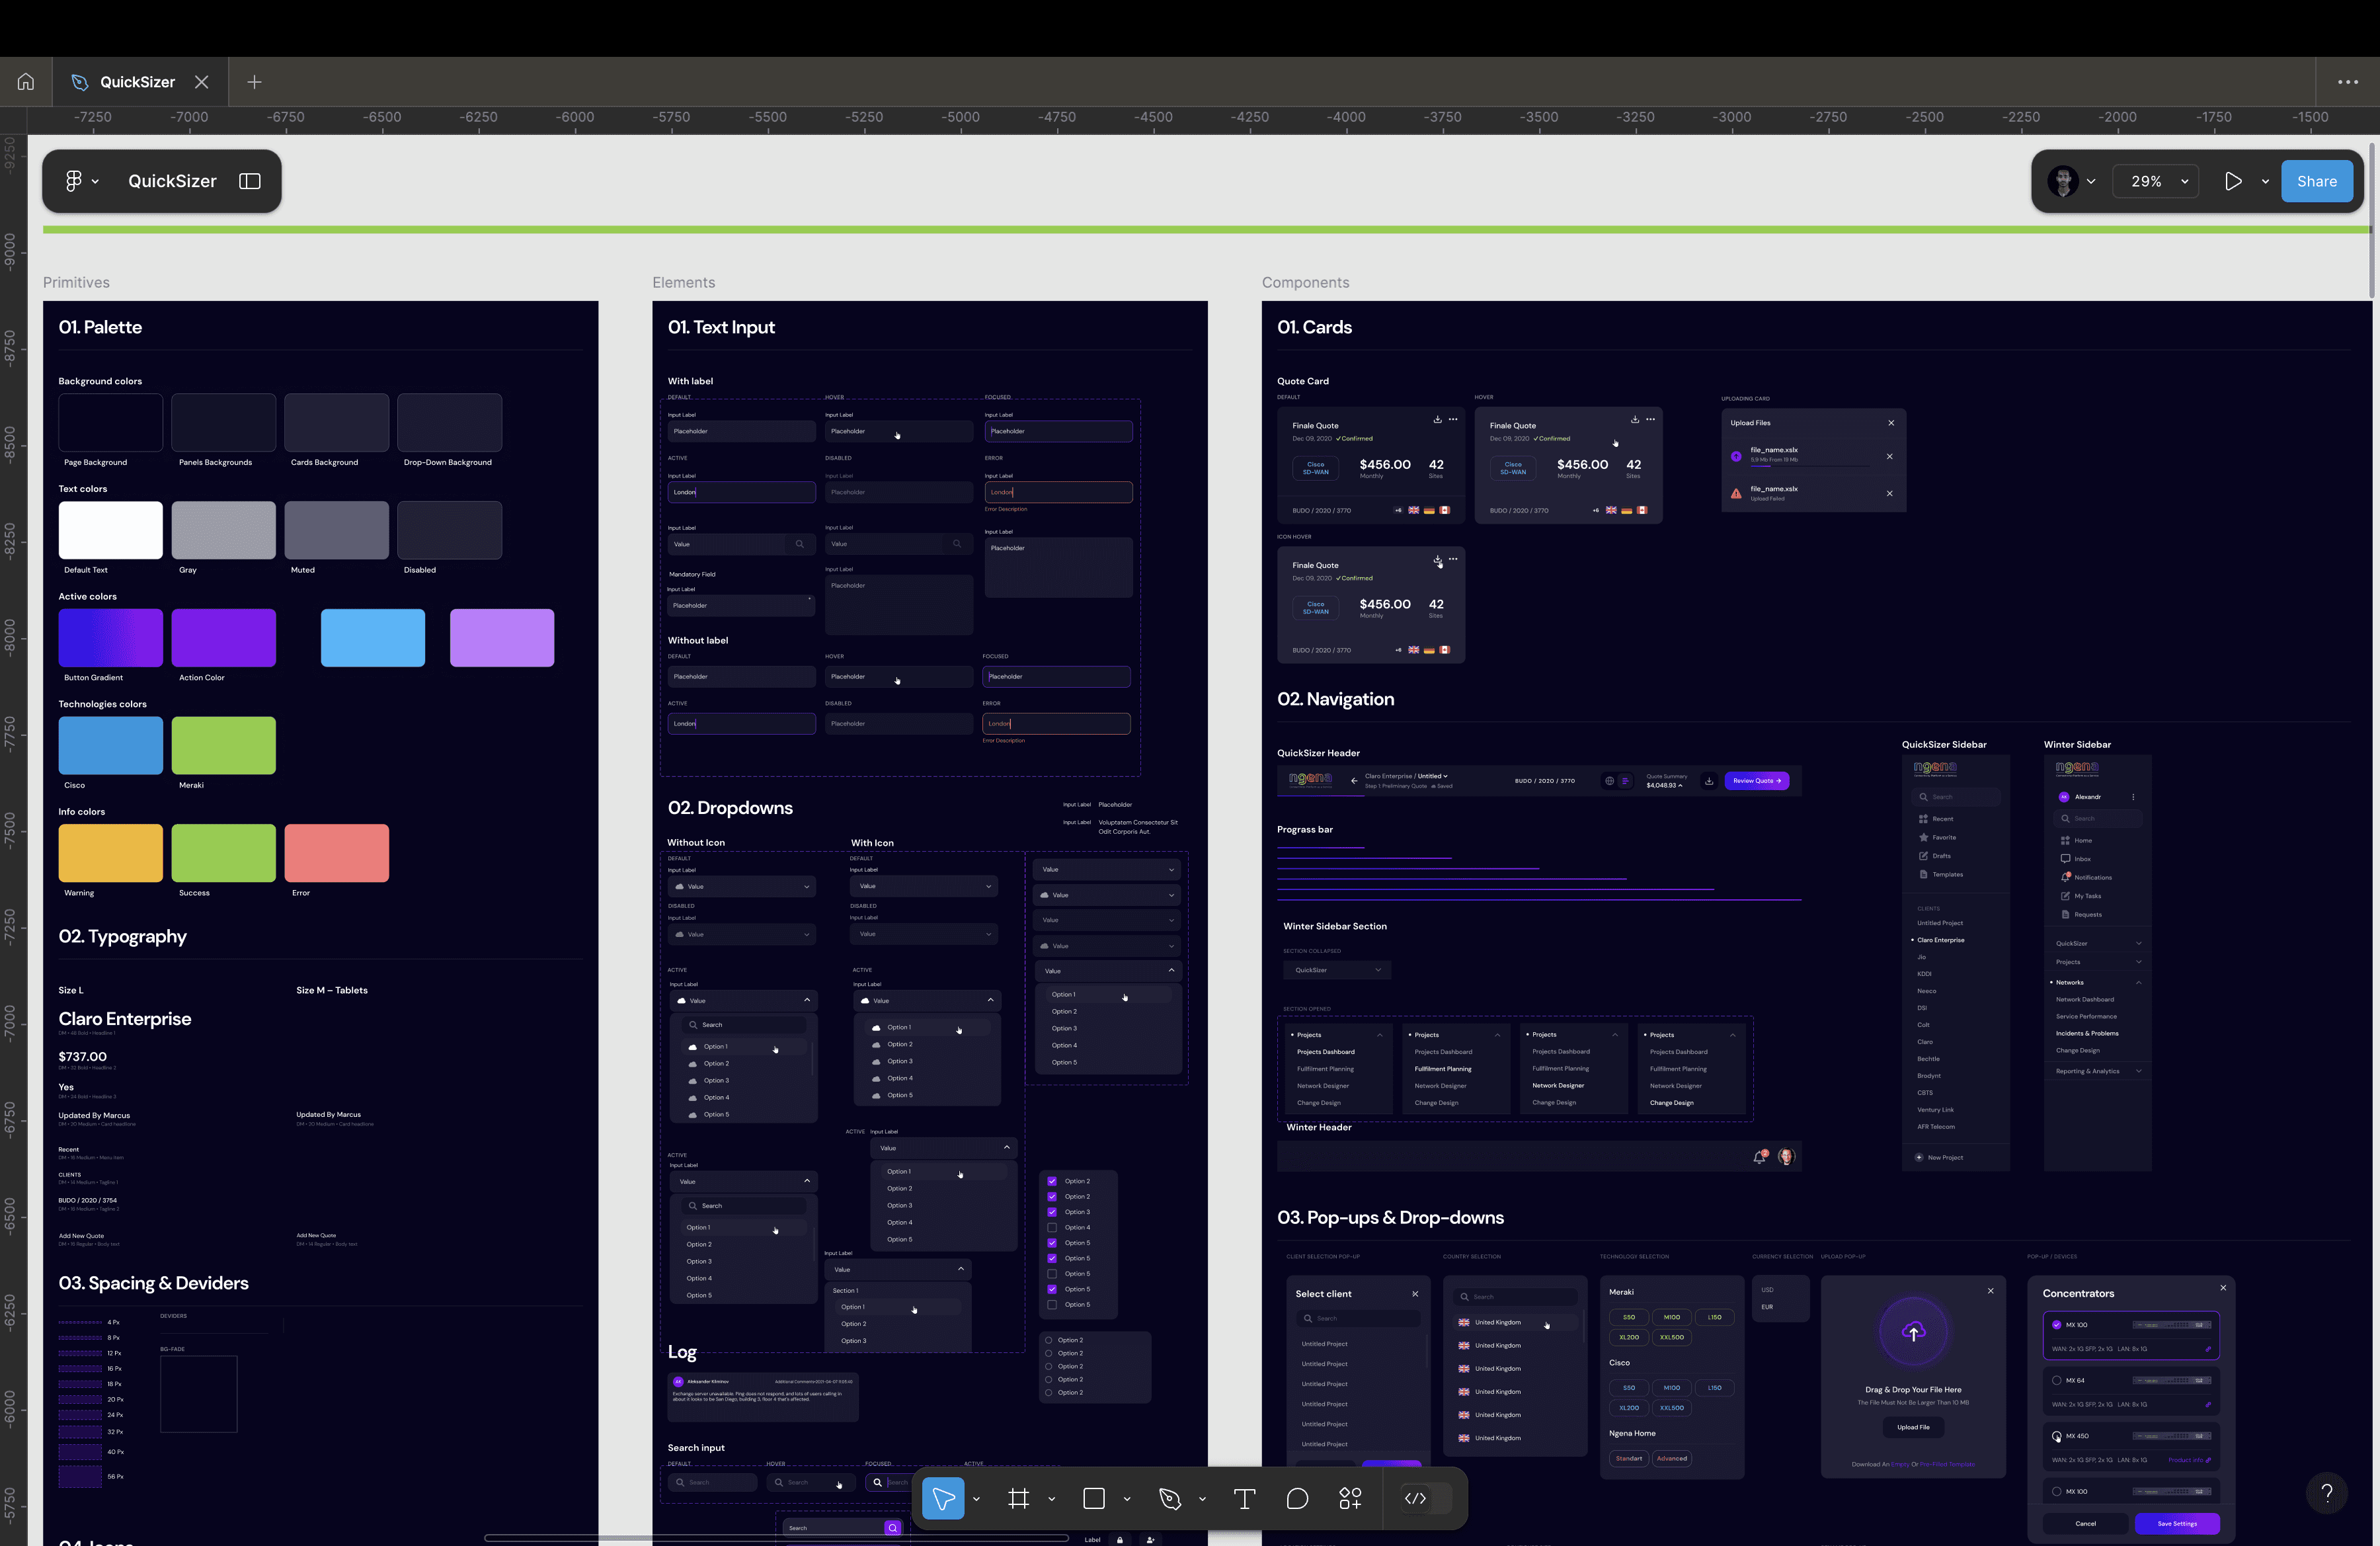Open the 29% zoom dropdown
Screen dimensions: 2380x1546
coord(2156,181)
